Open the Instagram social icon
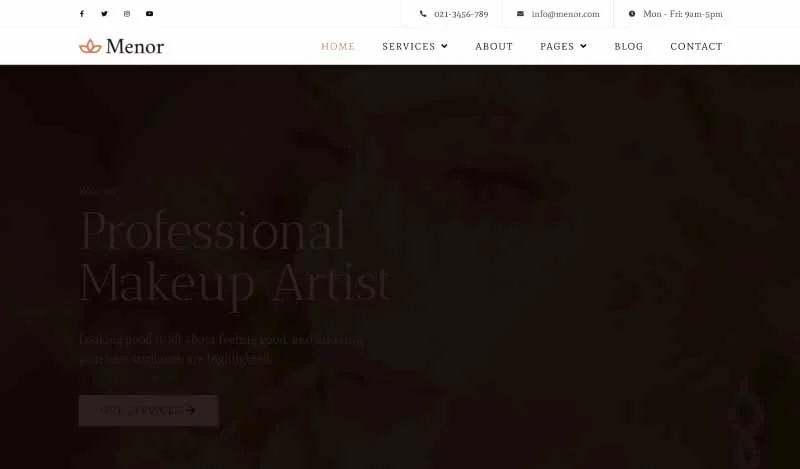 pyautogui.click(x=127, y=14)
